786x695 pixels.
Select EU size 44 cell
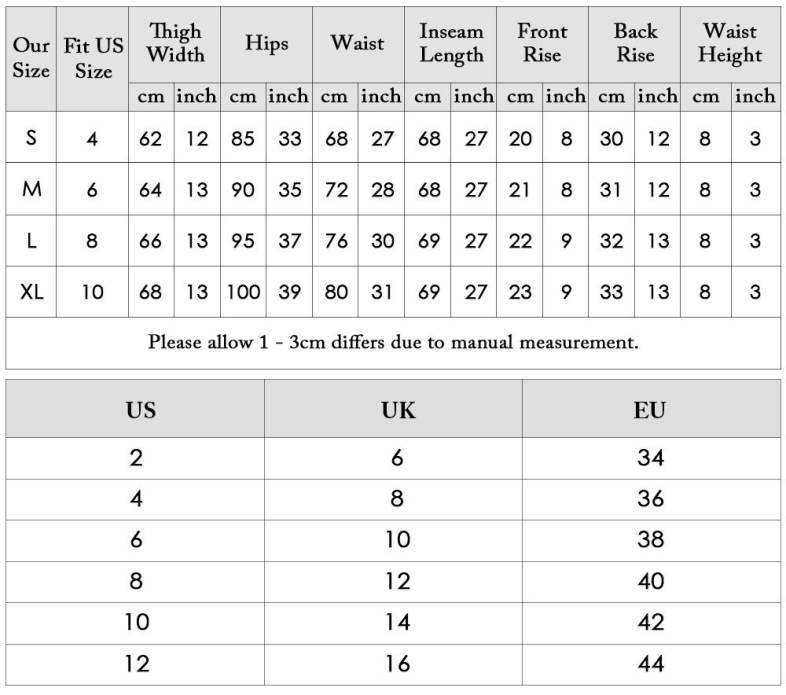coord(650,663)
